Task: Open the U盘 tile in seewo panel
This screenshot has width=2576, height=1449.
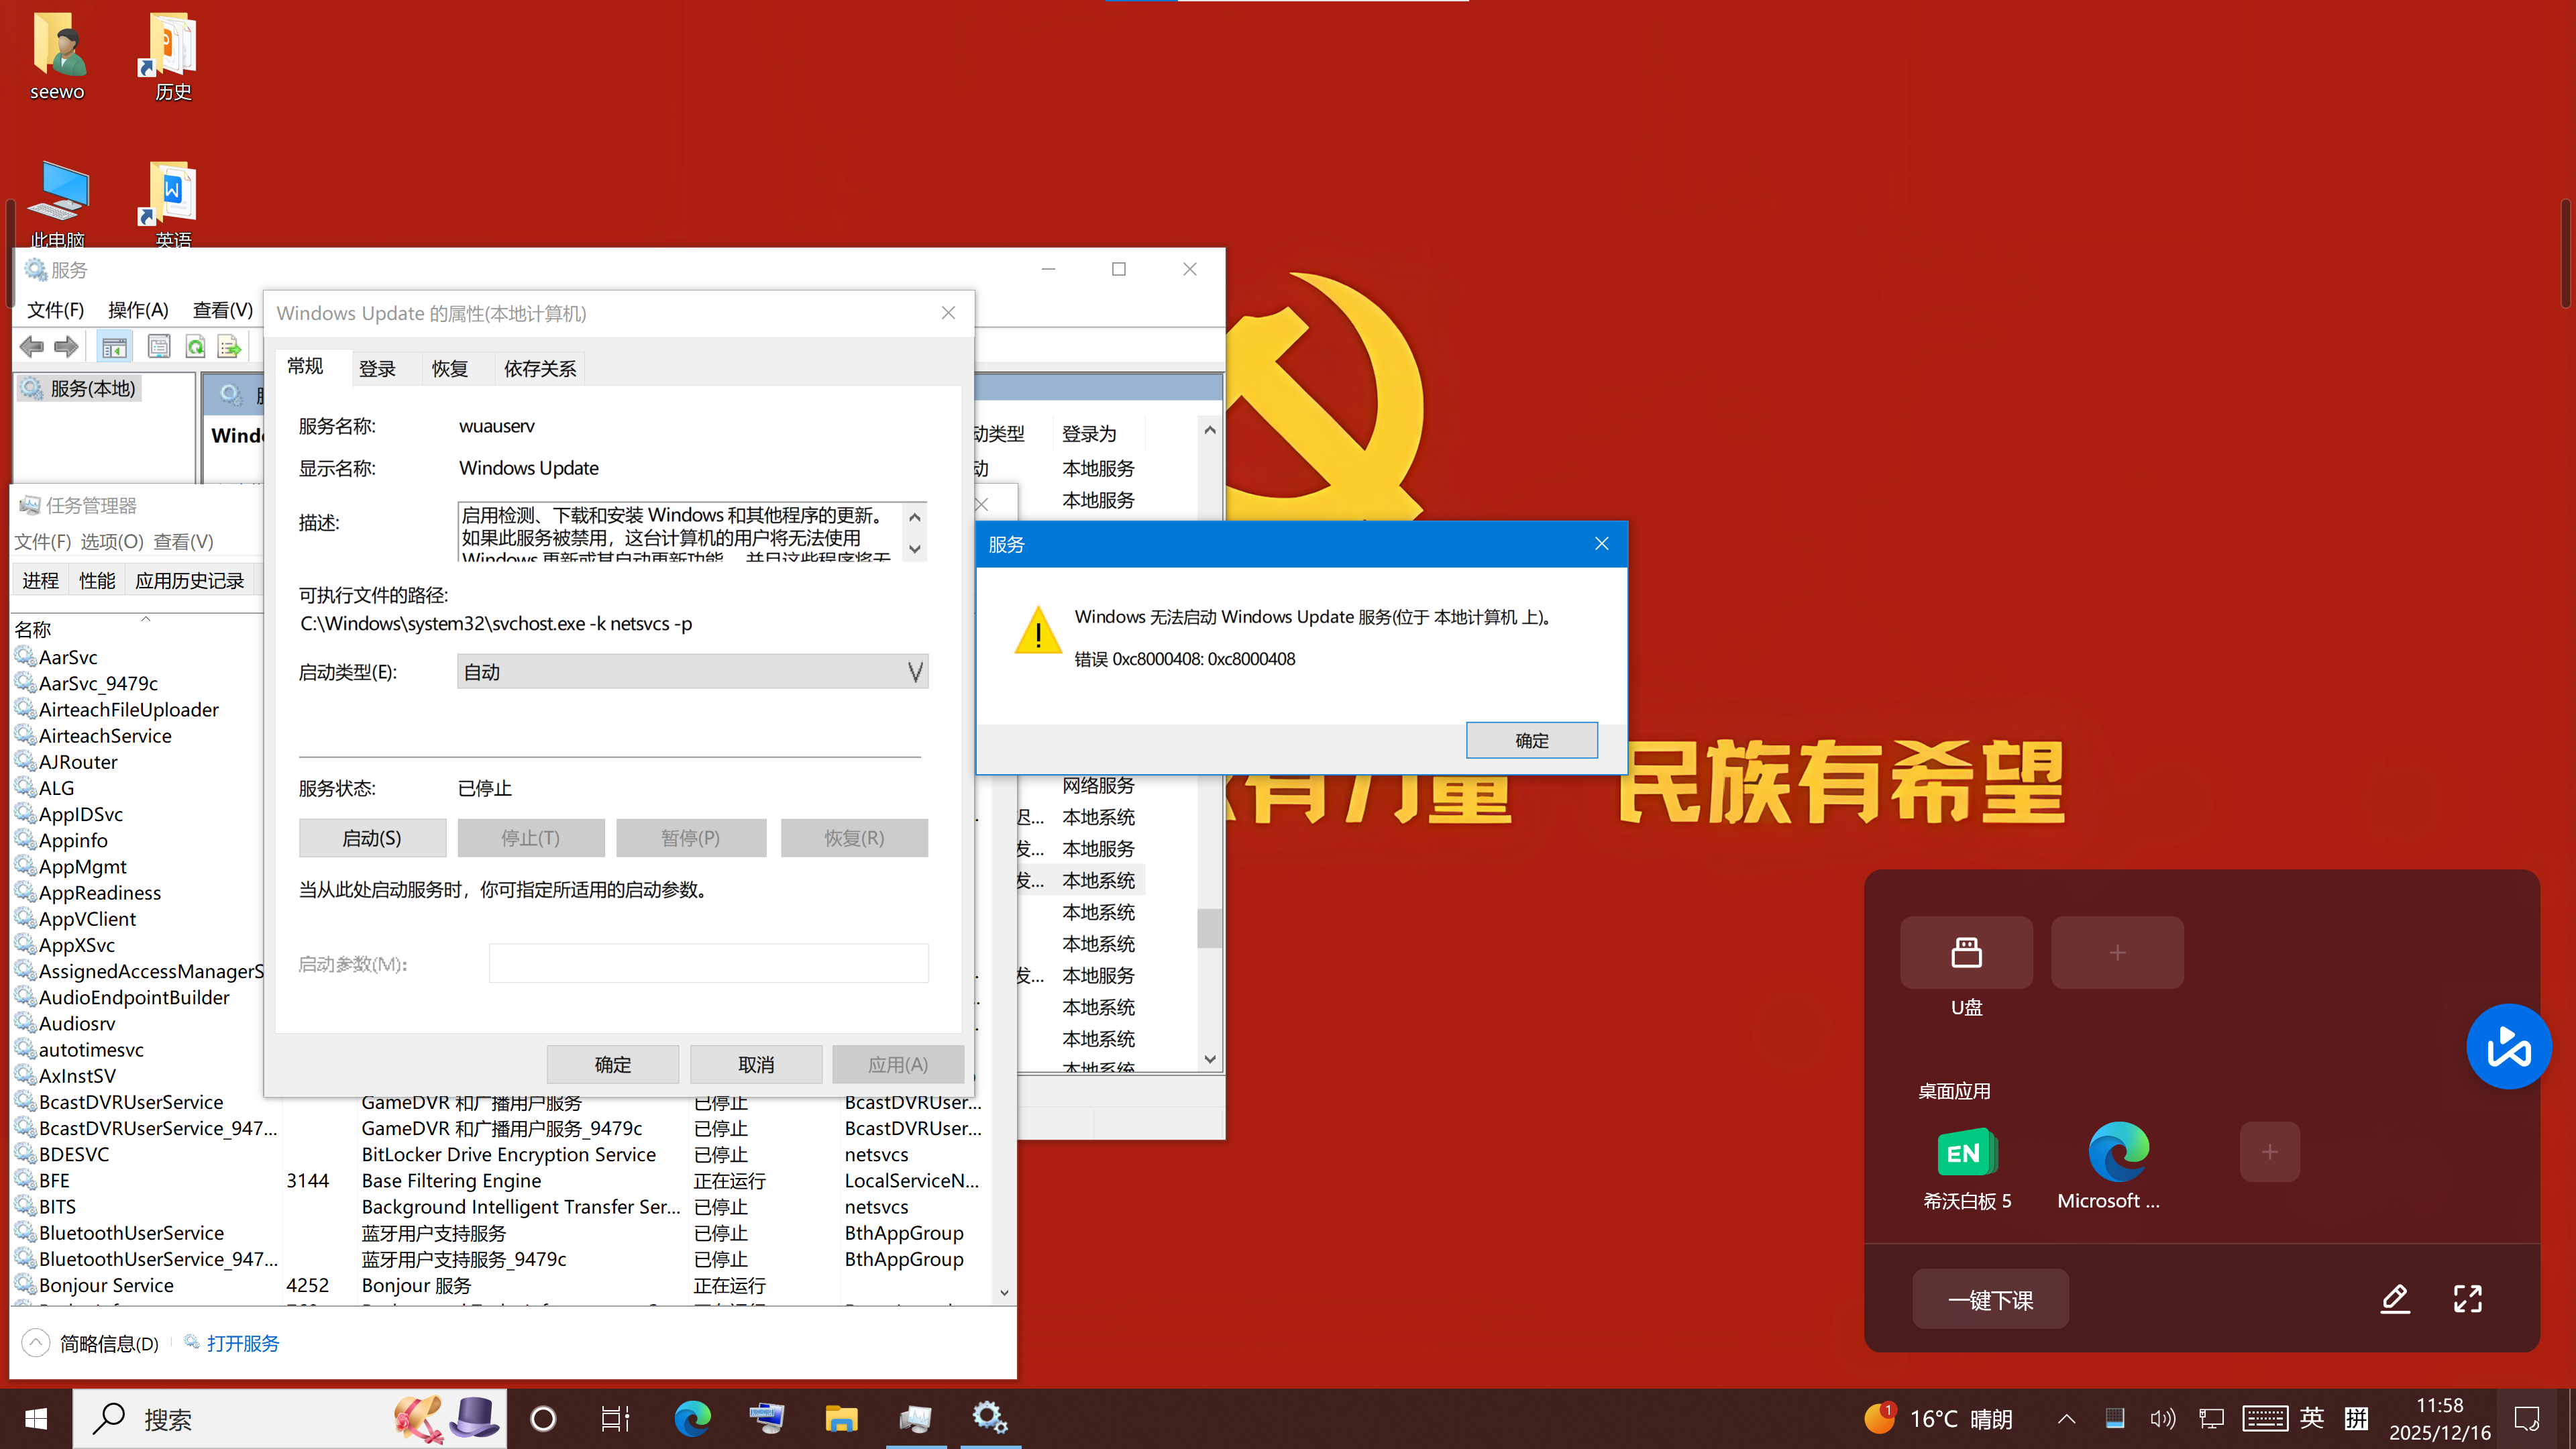Action: click(x=1966, y=952)
